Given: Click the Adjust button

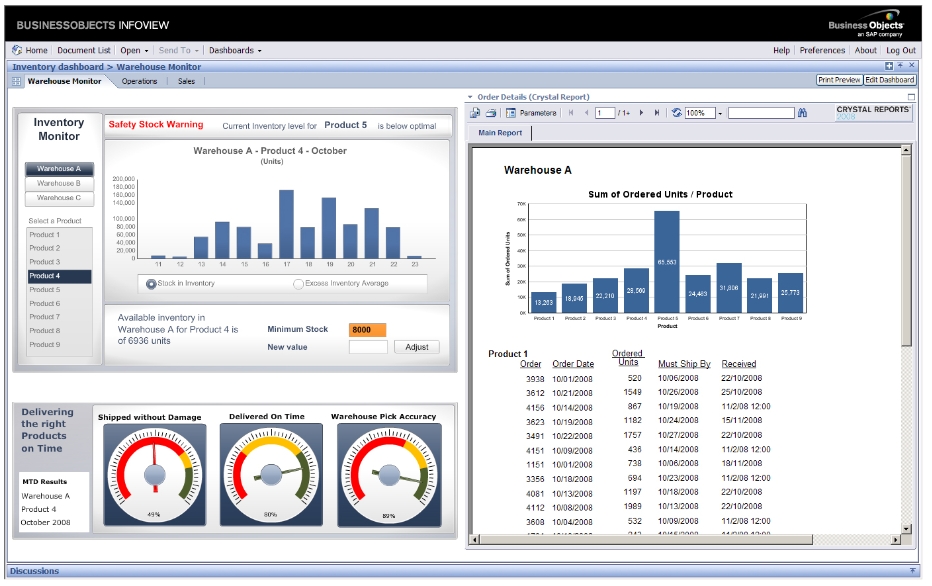Looking at the screenshot, I should point(417,347).
